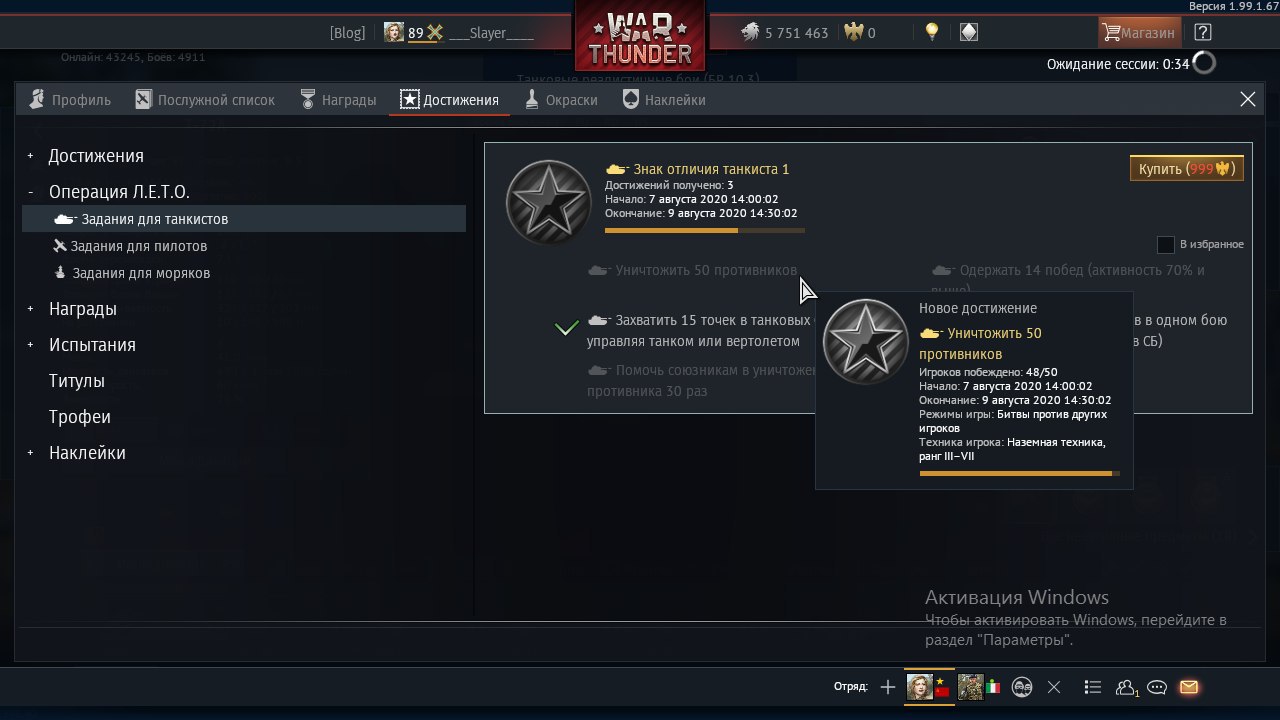
Task: Click the Купить 999 button
Action: [x=1186, y=169]
